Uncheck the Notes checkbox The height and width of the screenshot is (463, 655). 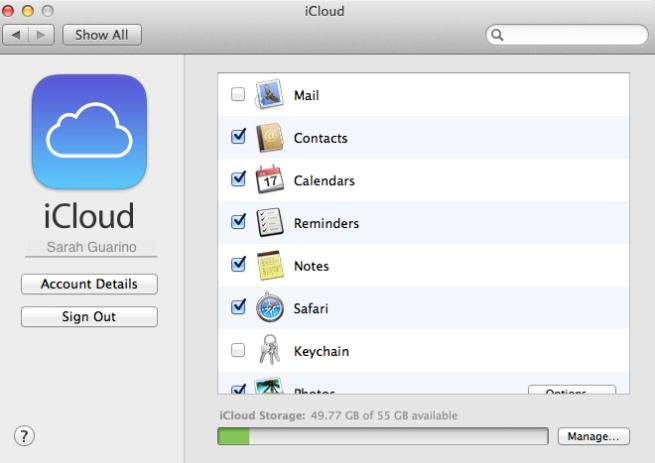[x=238, y=265]
